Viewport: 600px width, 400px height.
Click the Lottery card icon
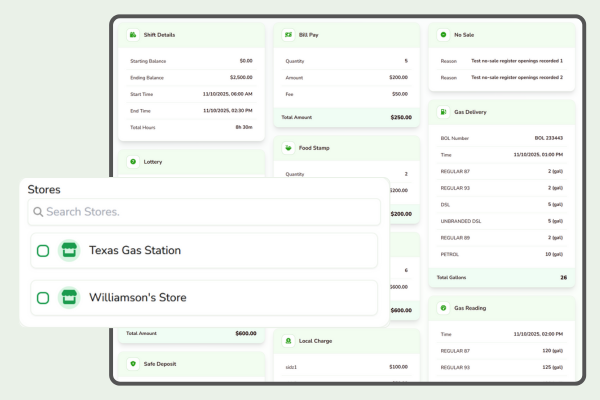[x=133, y=162]
